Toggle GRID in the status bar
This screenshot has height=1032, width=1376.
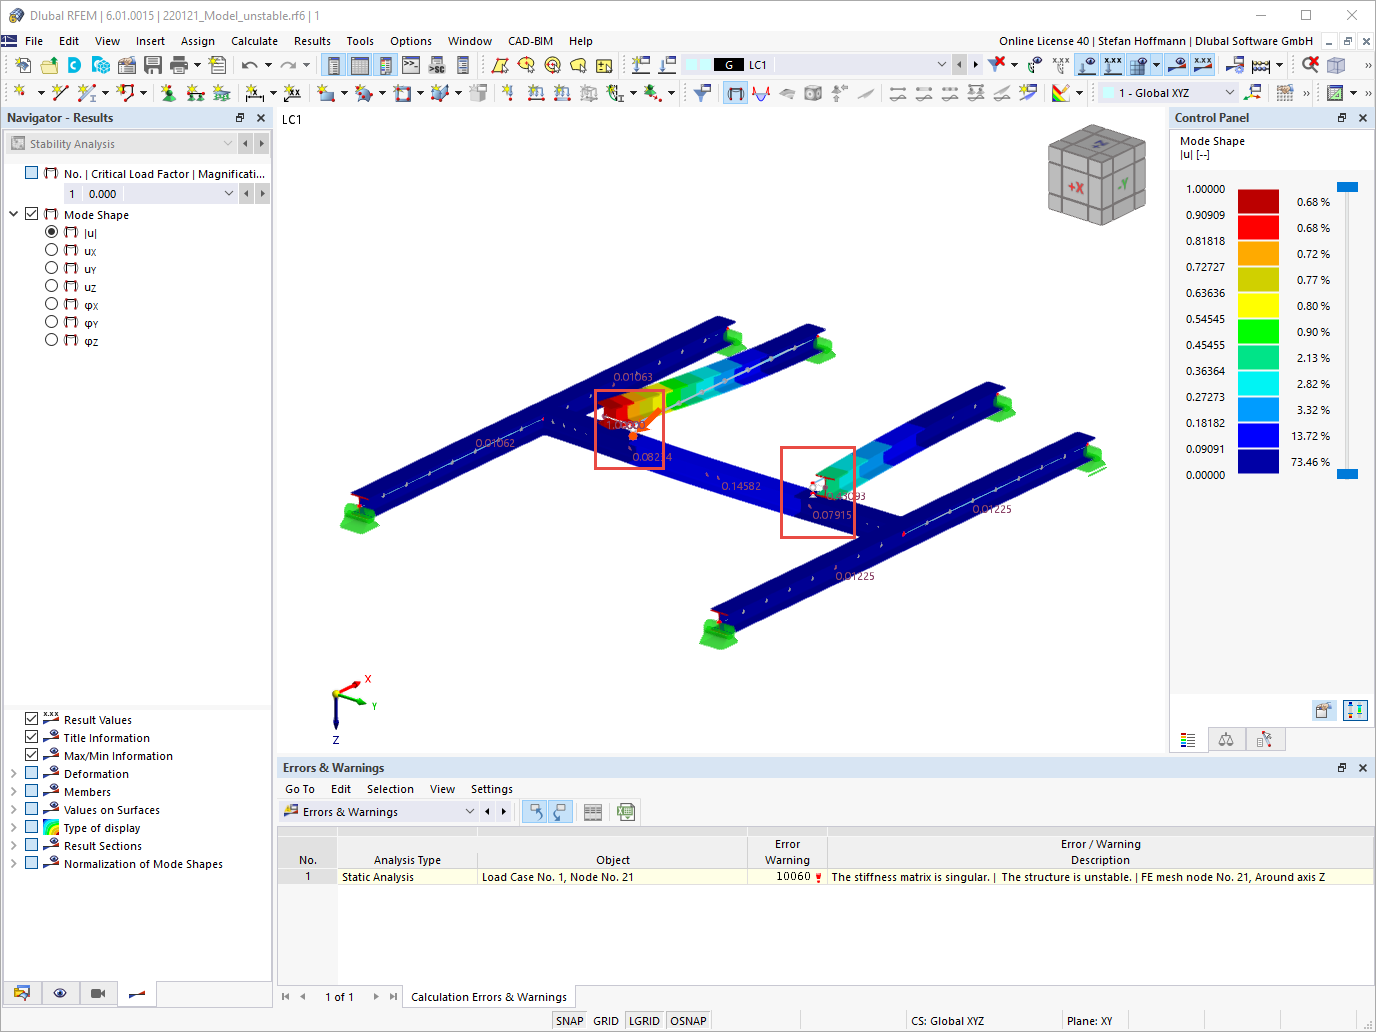coord(606,1021)
